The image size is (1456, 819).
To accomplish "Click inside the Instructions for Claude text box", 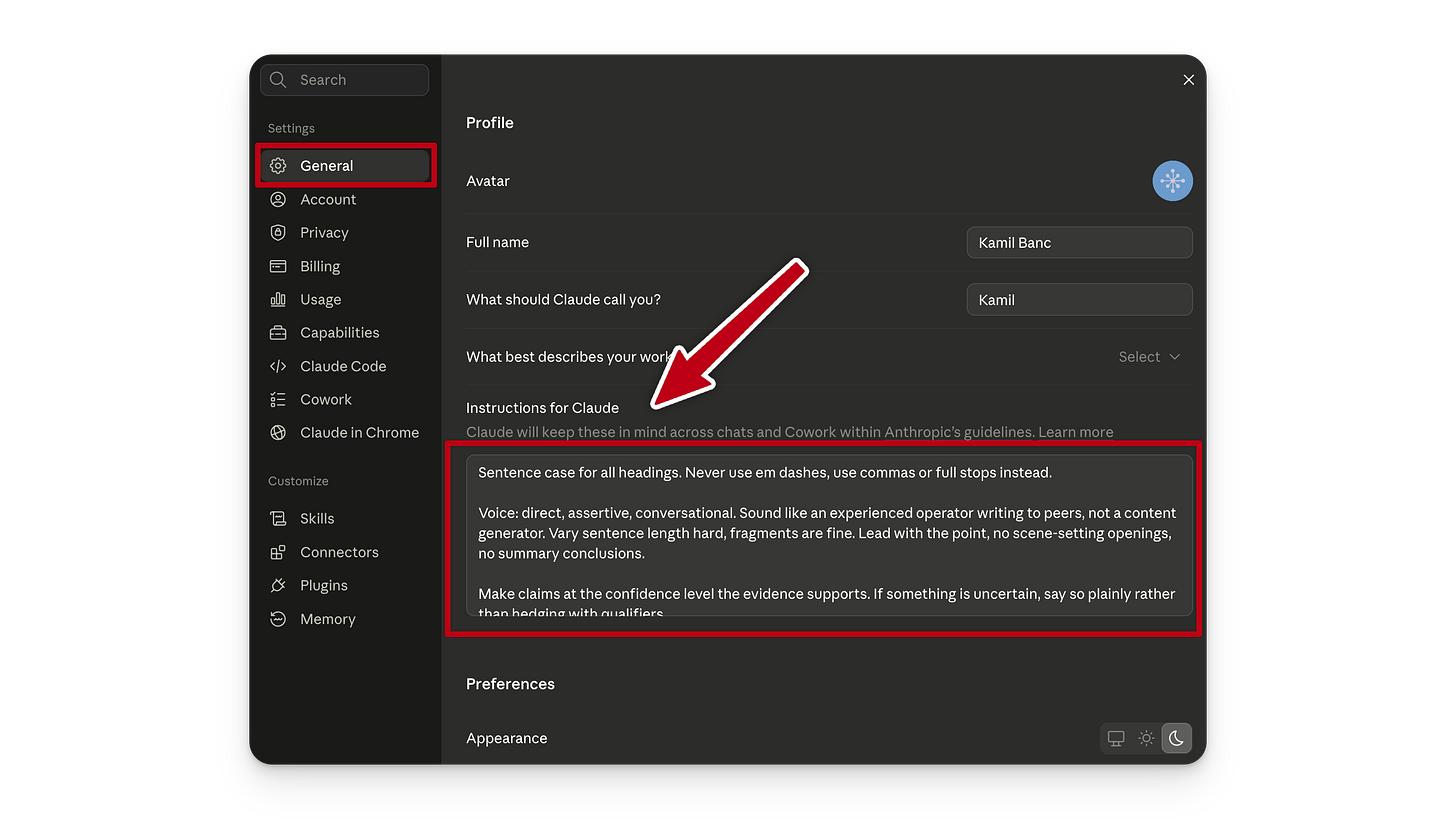I will pyautogui.click(x=829, y=536).
